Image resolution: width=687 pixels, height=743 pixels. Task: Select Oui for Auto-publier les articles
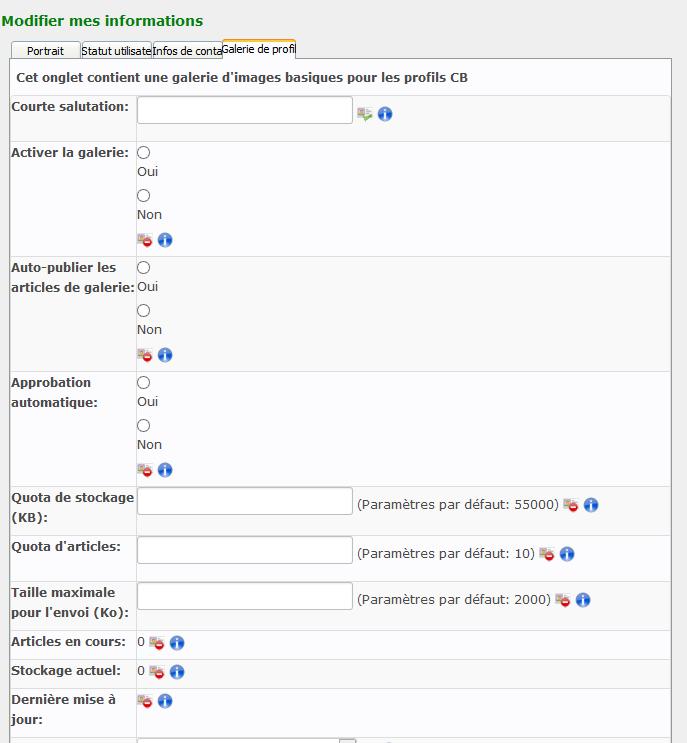click(144, 268)
